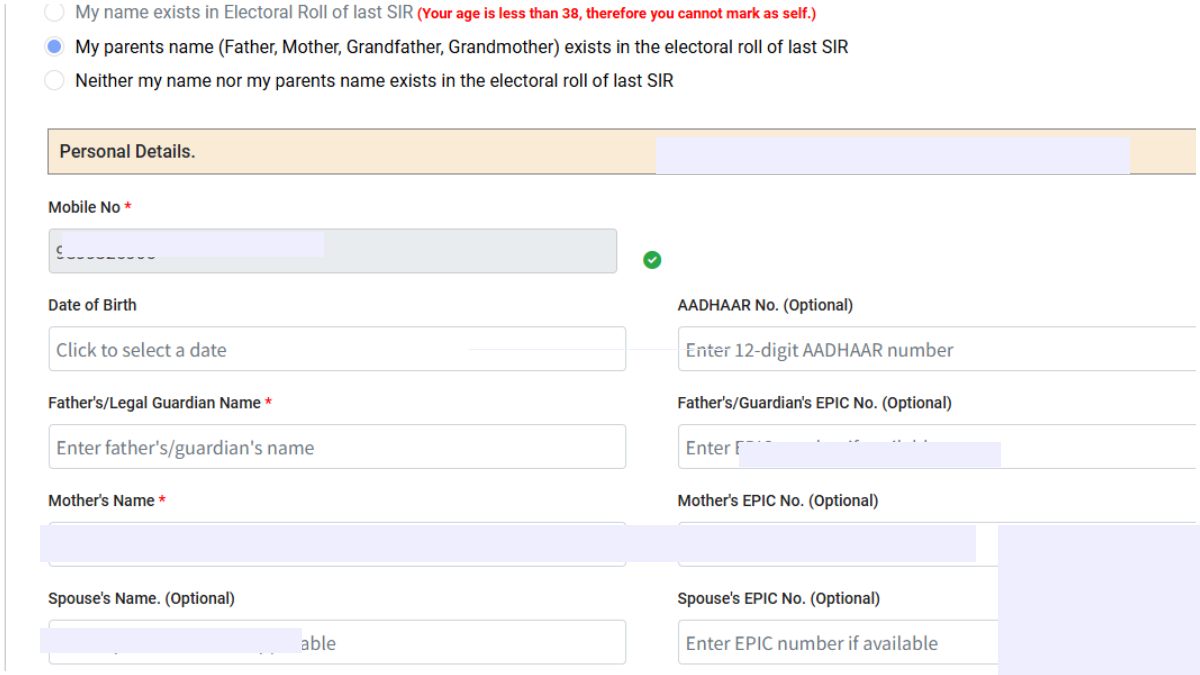Select the parents name exists option
This screenshot has height=675, width=1200.
tap(55, 46)
